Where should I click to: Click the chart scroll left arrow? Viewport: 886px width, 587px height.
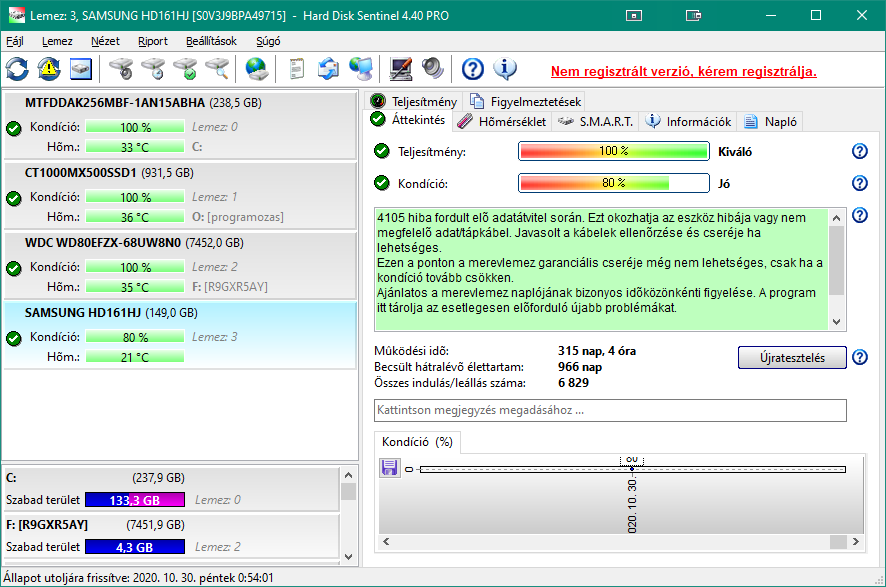386,541
